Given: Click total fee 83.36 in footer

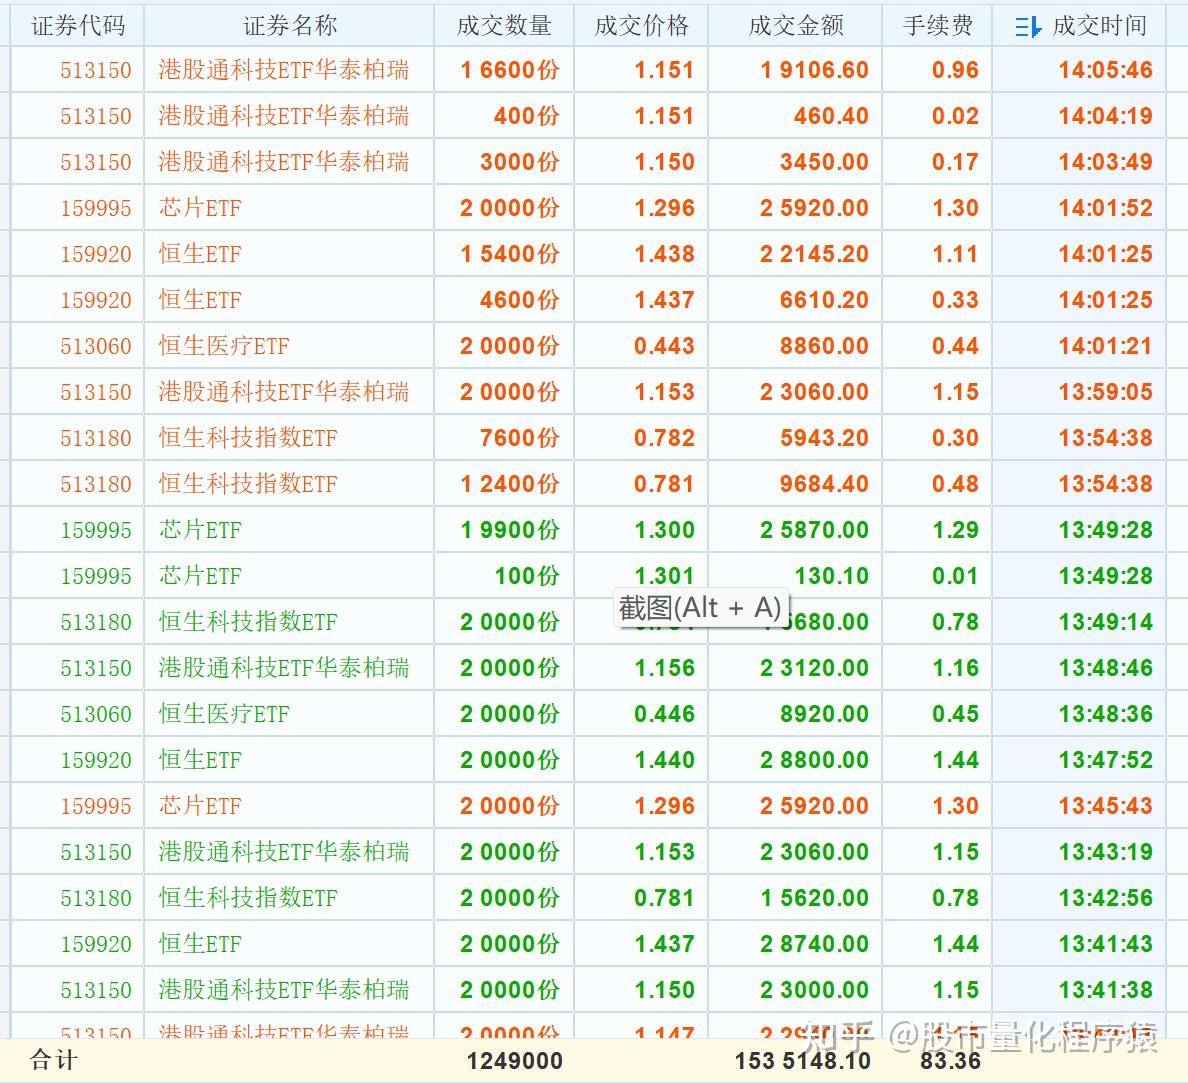Looking at the screenshot, I should 950,1061.
